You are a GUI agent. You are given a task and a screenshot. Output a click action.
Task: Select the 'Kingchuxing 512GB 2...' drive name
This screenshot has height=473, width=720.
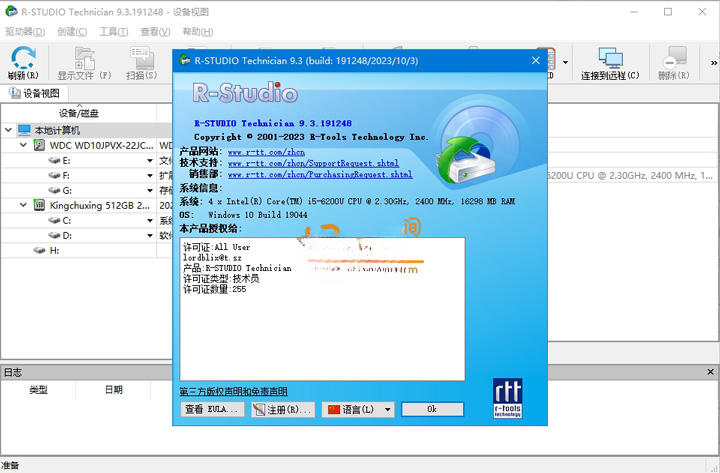click(100, 205)
